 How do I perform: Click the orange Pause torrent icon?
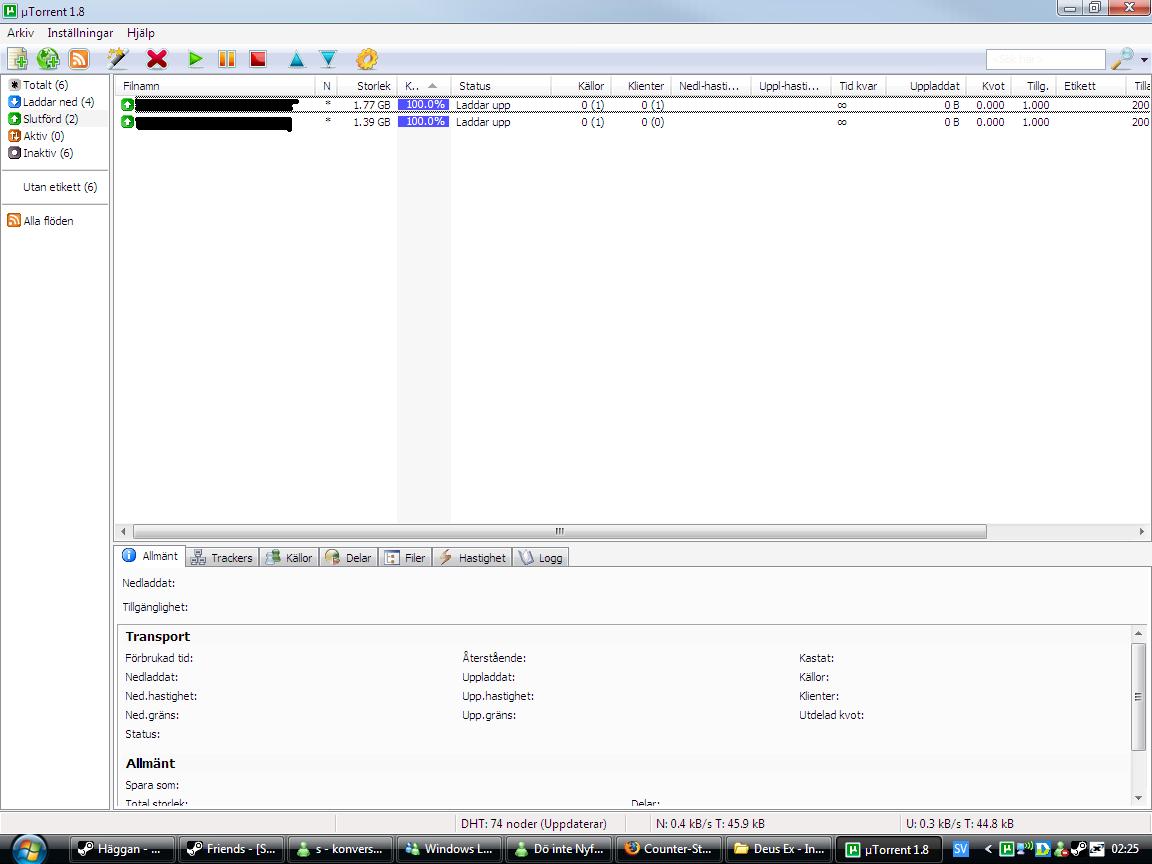tap(227, 59)
